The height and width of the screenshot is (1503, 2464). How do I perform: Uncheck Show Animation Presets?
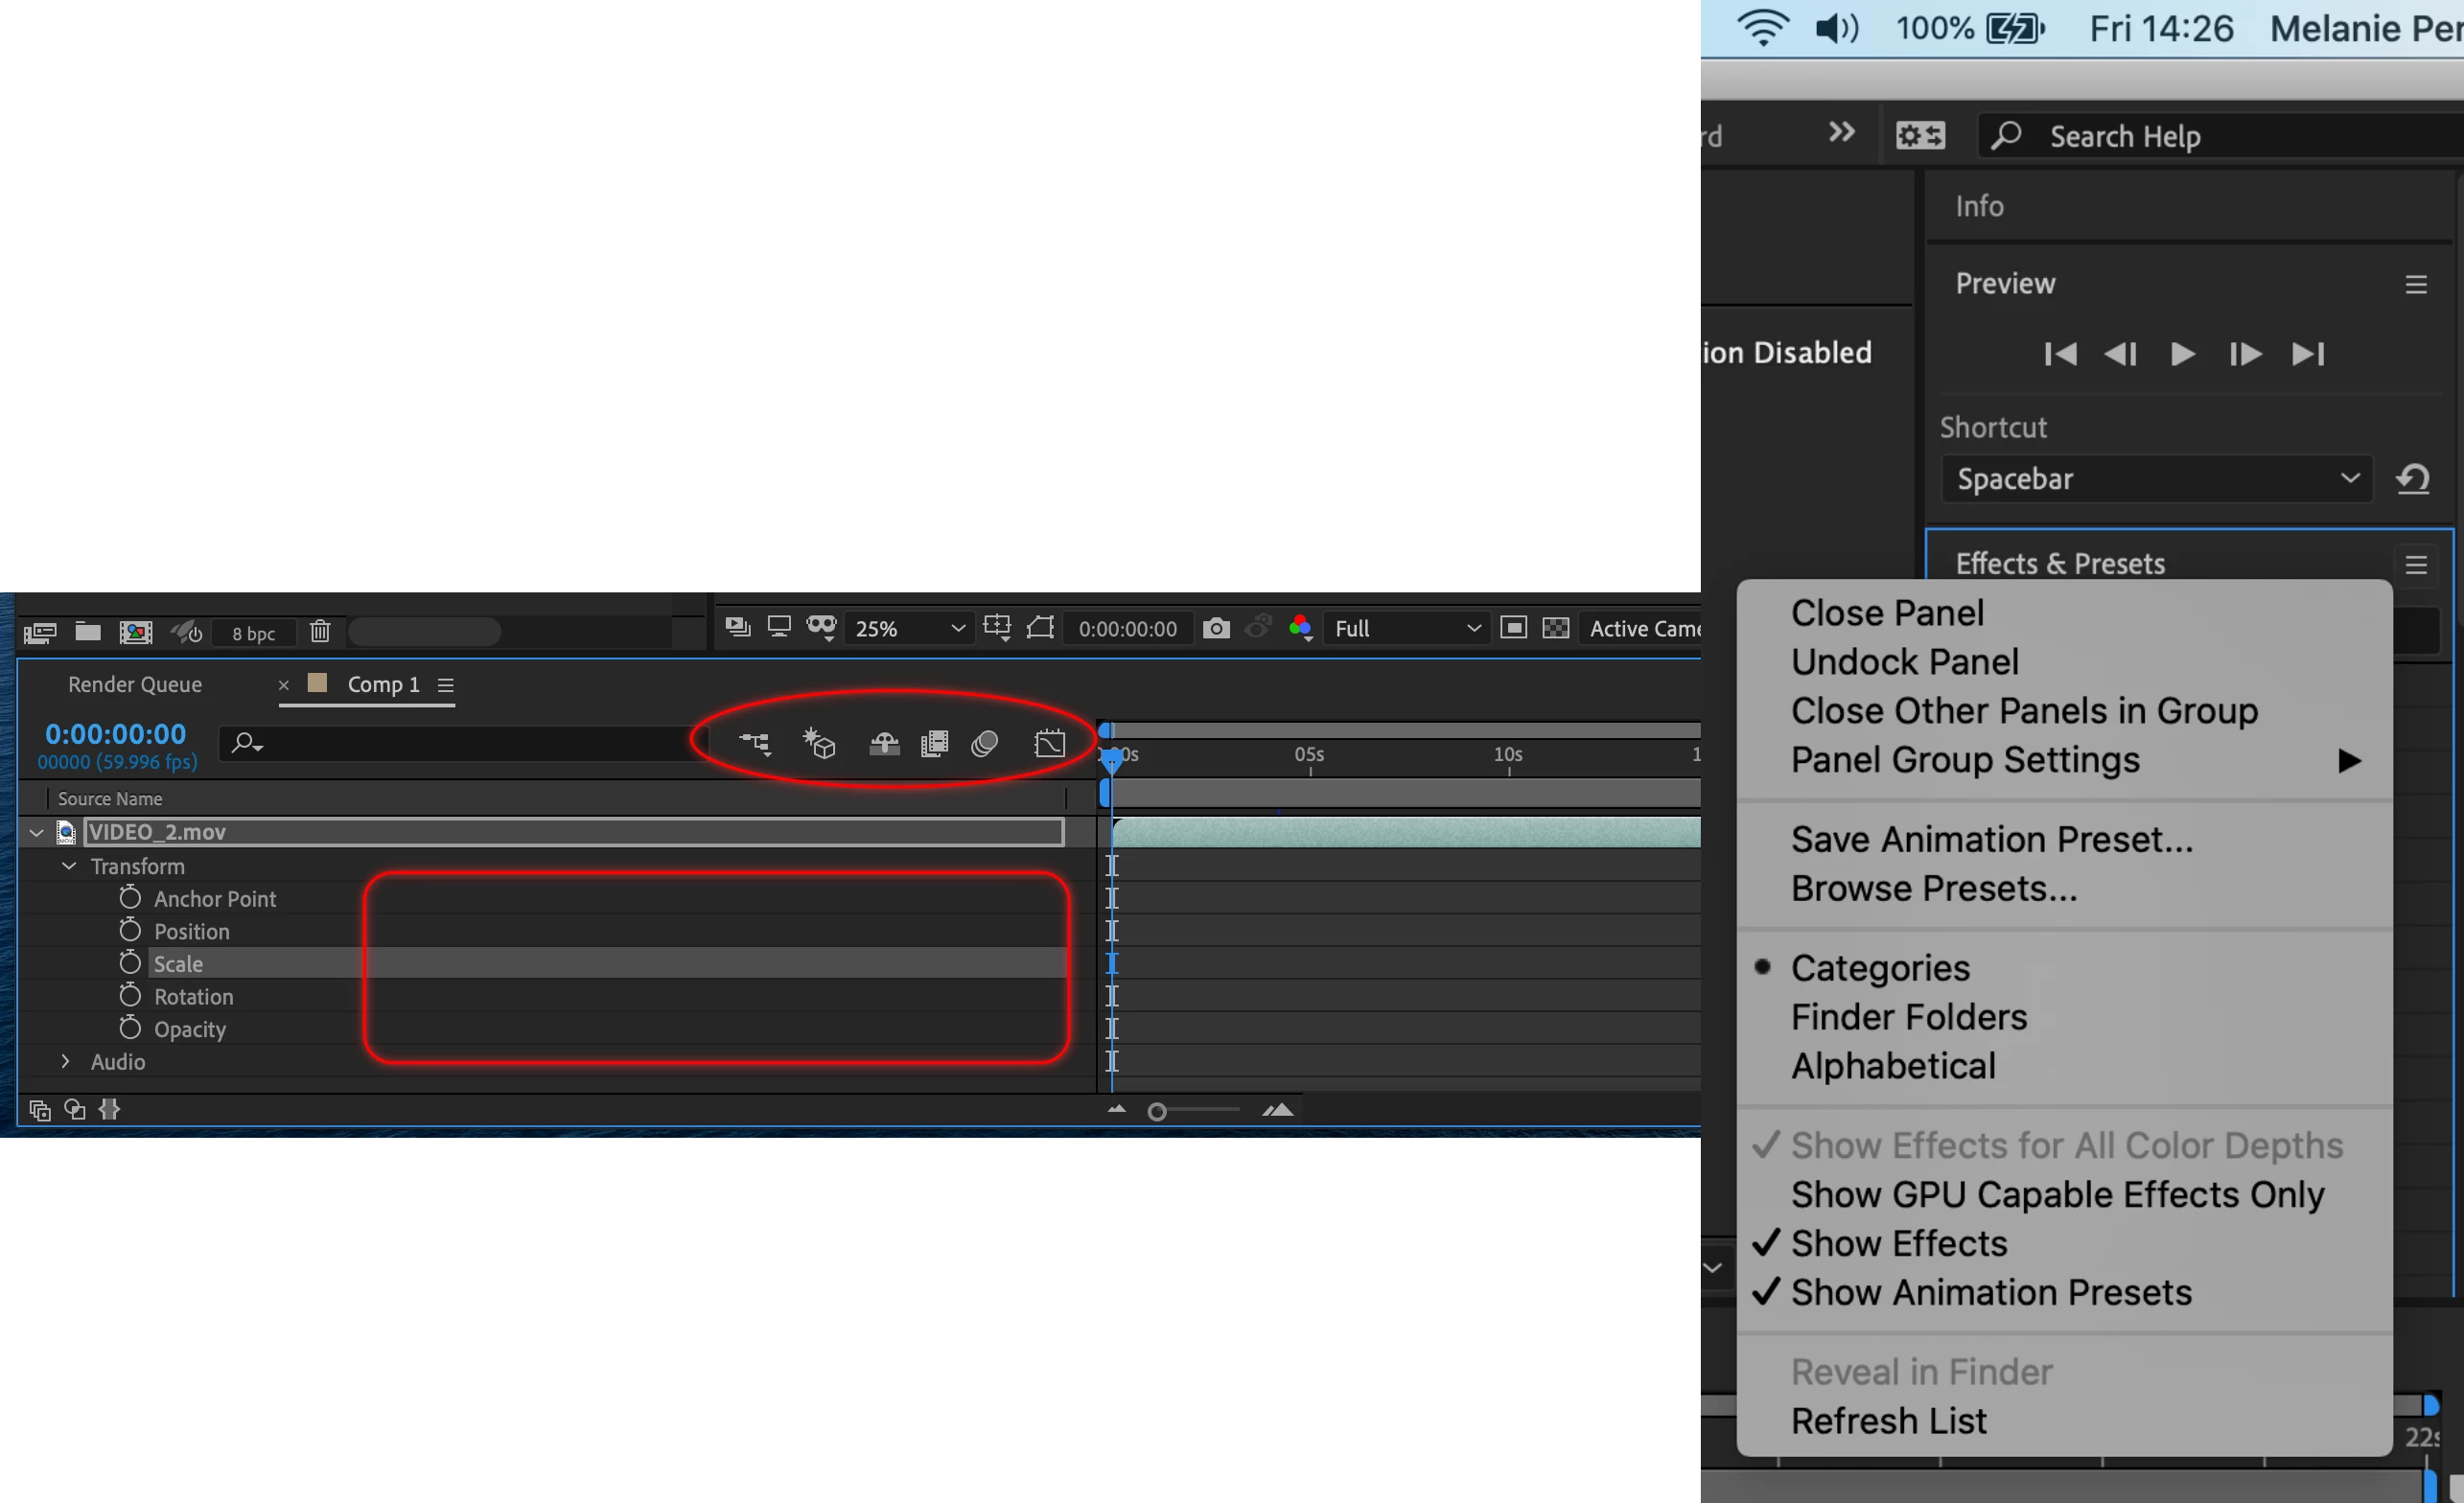pos(1990,1292)
